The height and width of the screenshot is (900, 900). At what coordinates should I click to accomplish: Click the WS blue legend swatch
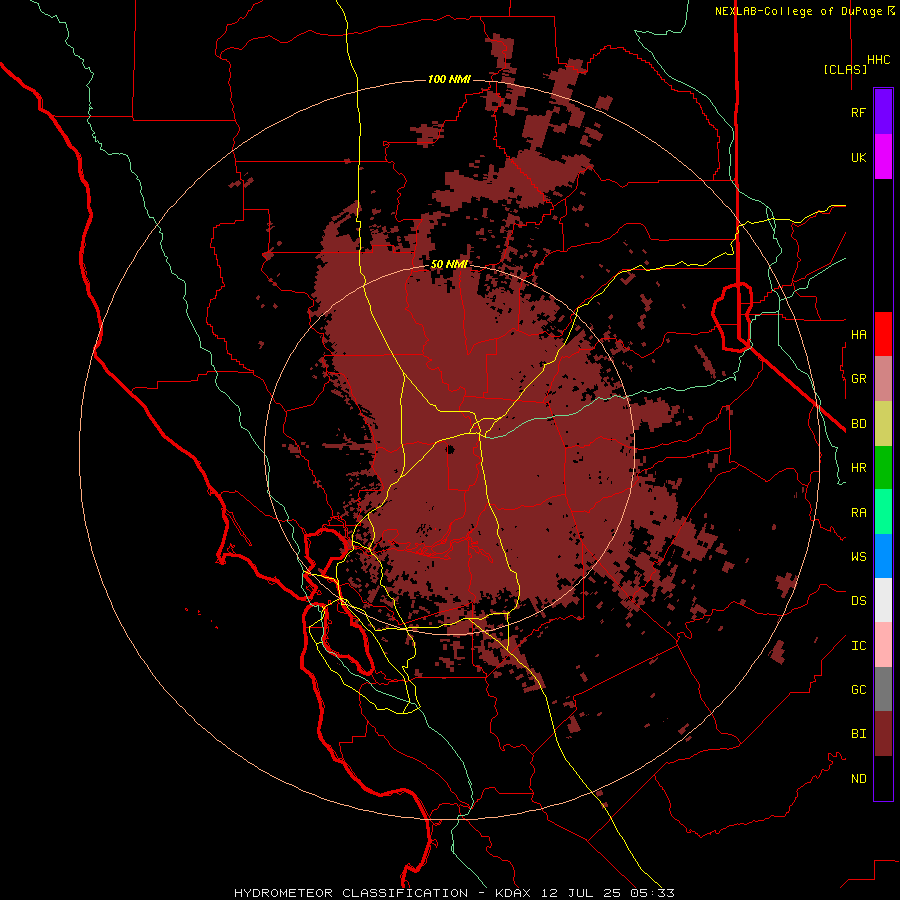point(883,556)
